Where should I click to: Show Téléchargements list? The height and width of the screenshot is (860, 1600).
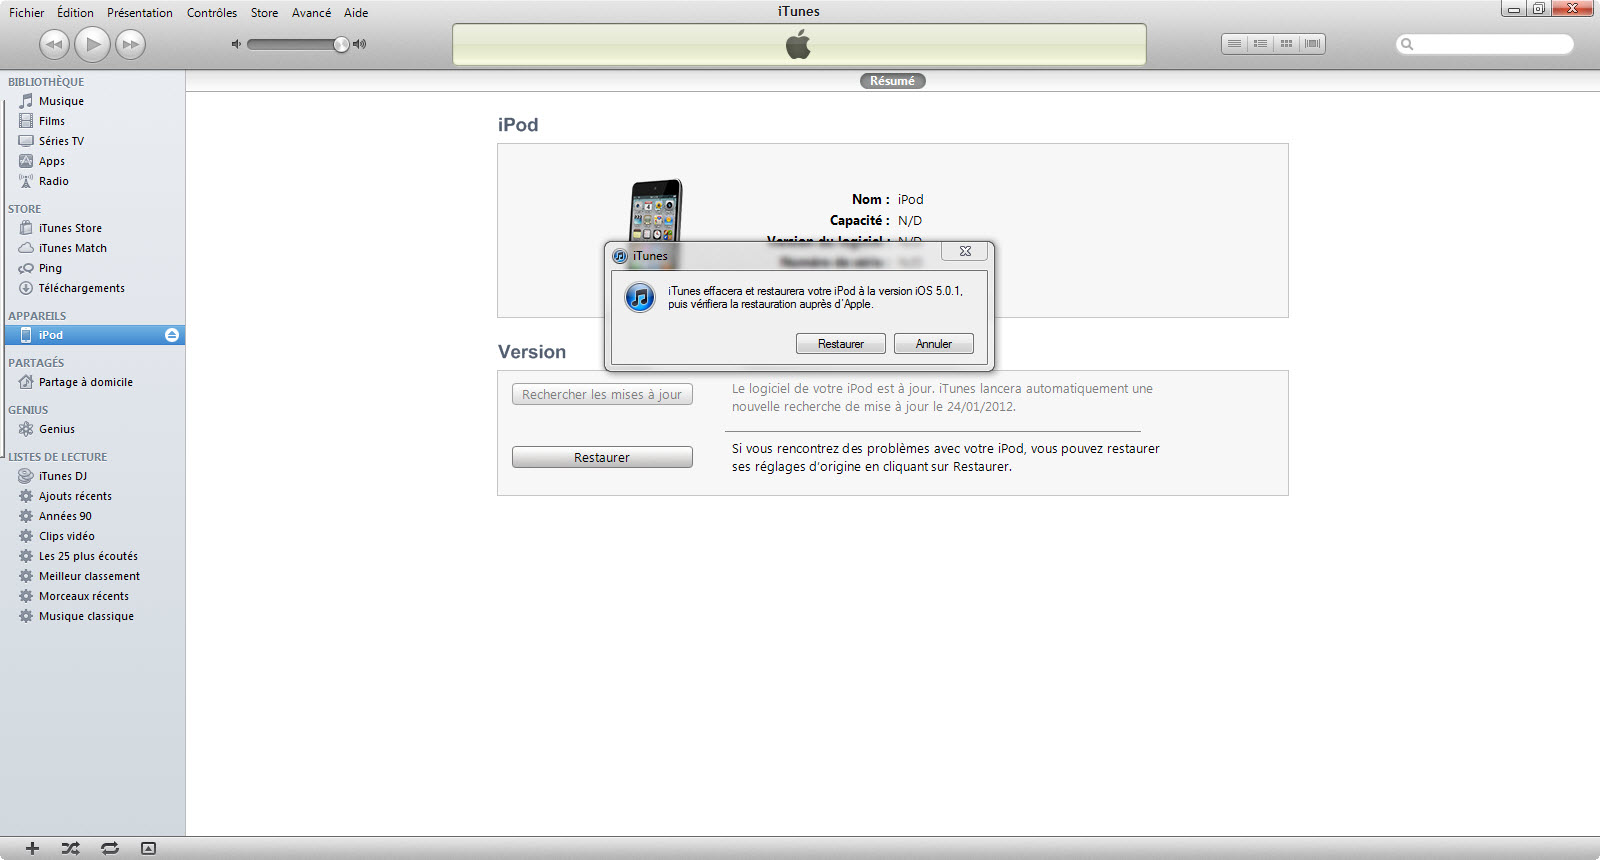click(81, 288)
